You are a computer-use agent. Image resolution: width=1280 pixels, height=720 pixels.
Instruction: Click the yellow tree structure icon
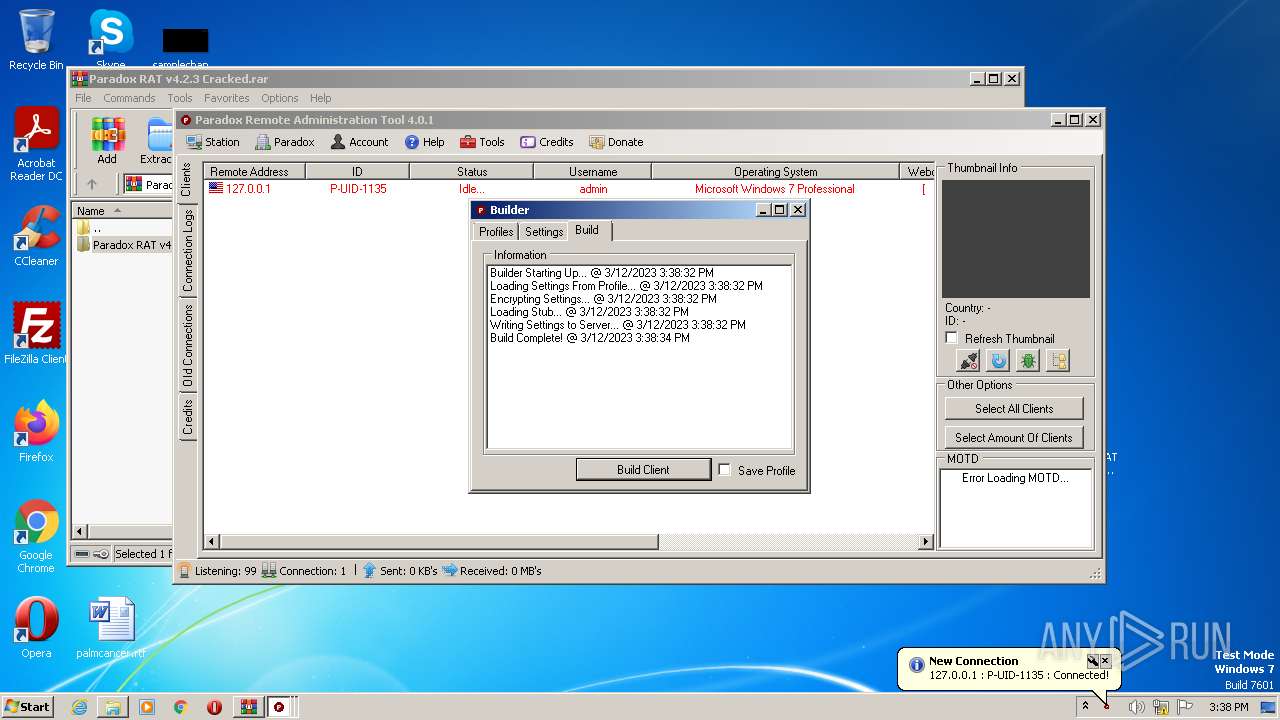pos(1058,361)
